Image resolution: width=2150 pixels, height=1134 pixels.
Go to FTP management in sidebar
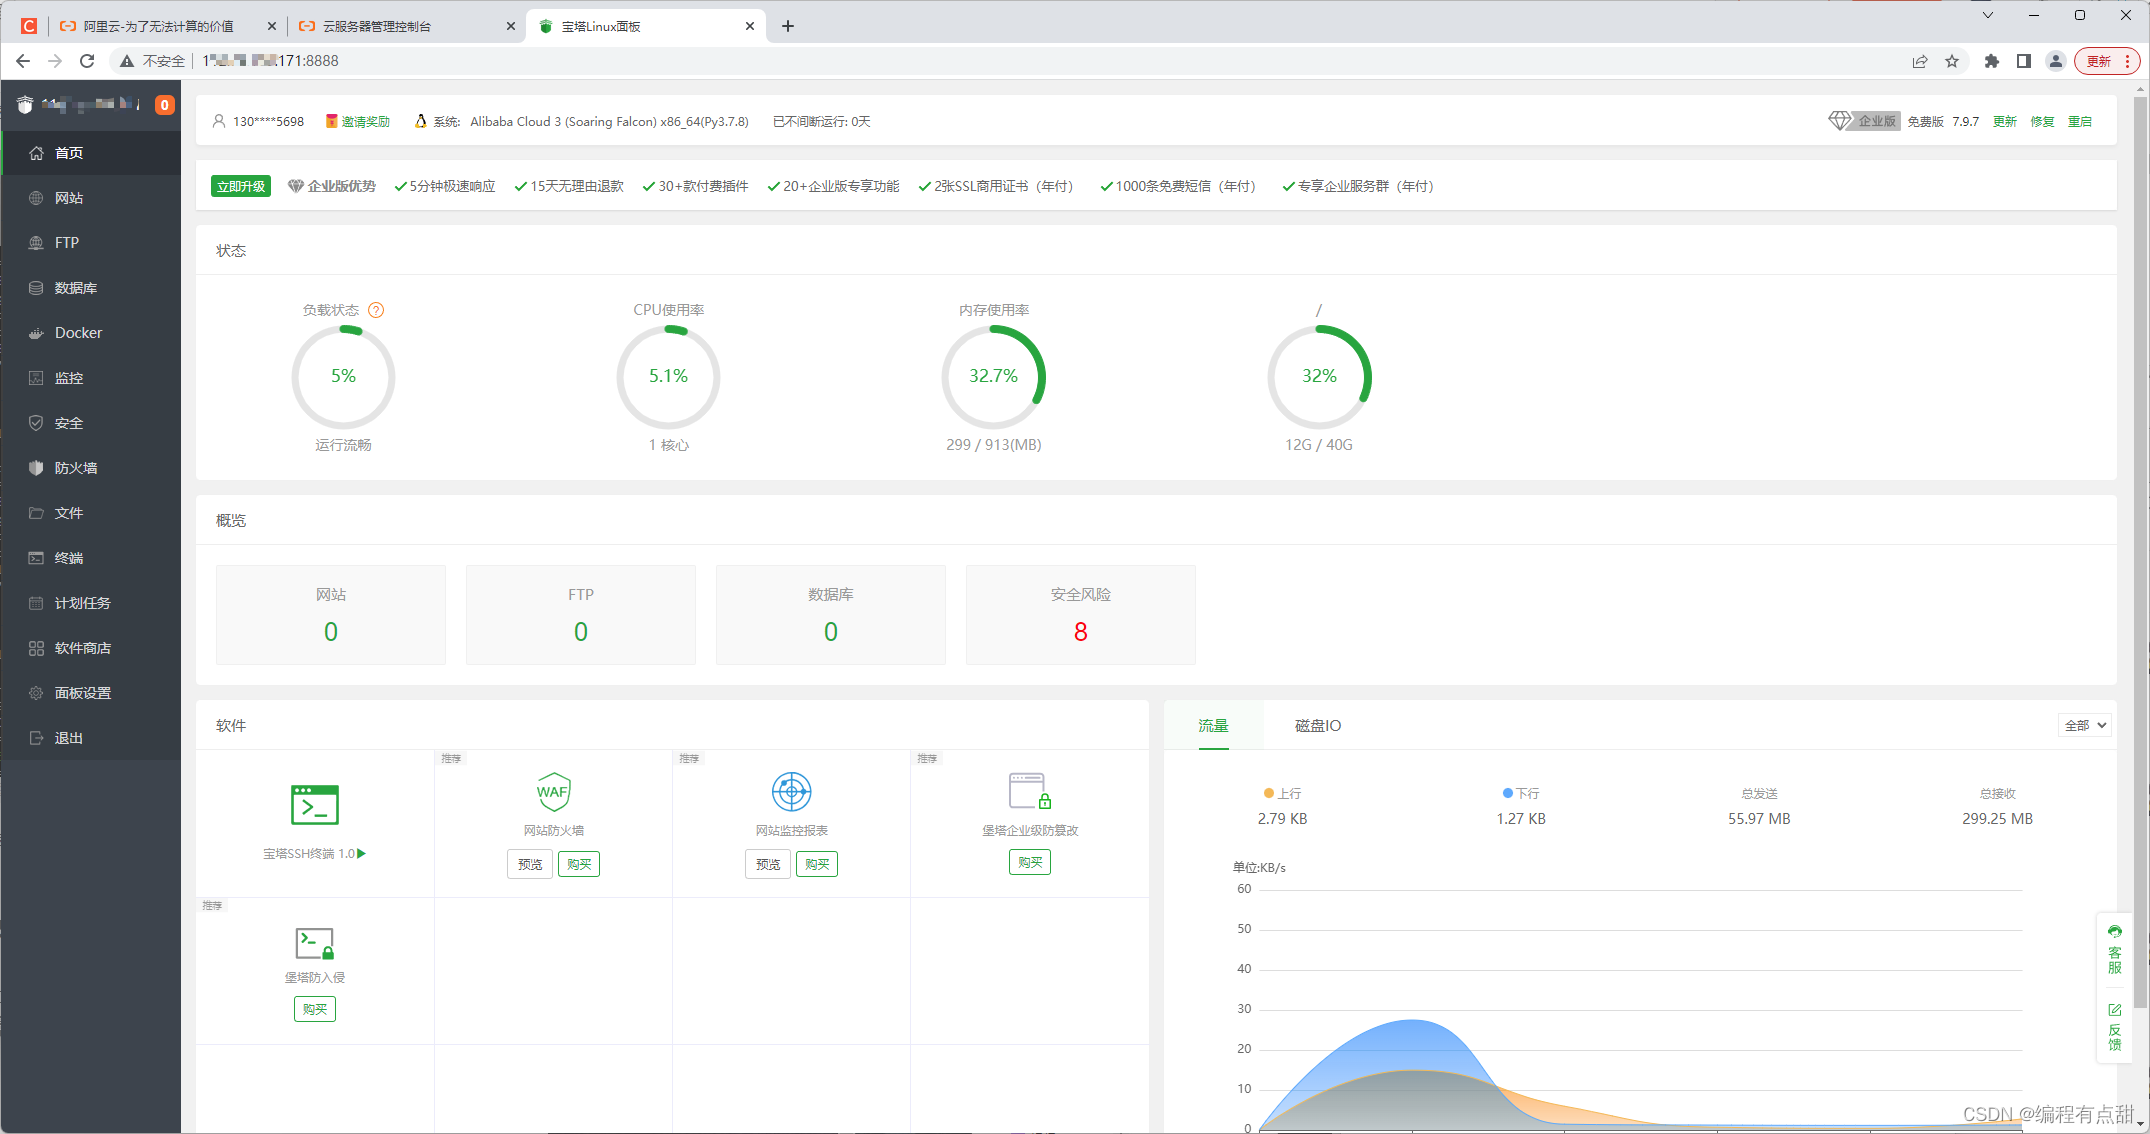tap(91, 243)
